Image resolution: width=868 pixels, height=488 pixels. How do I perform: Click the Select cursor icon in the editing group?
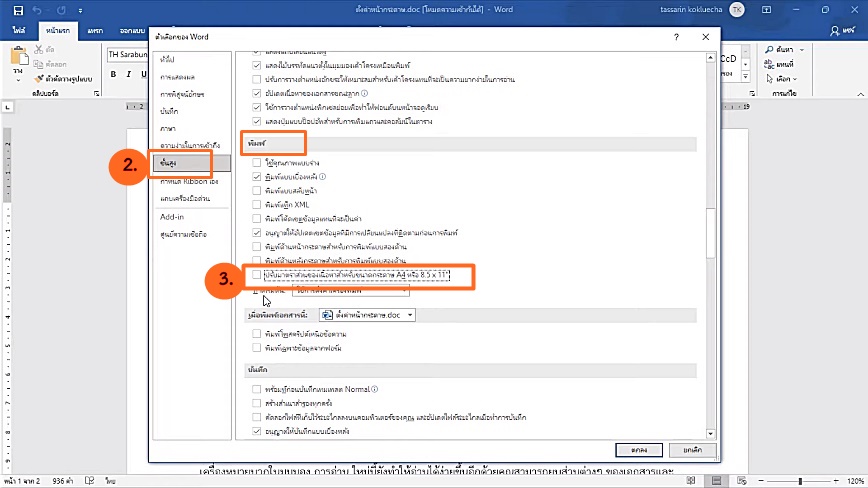769,79
